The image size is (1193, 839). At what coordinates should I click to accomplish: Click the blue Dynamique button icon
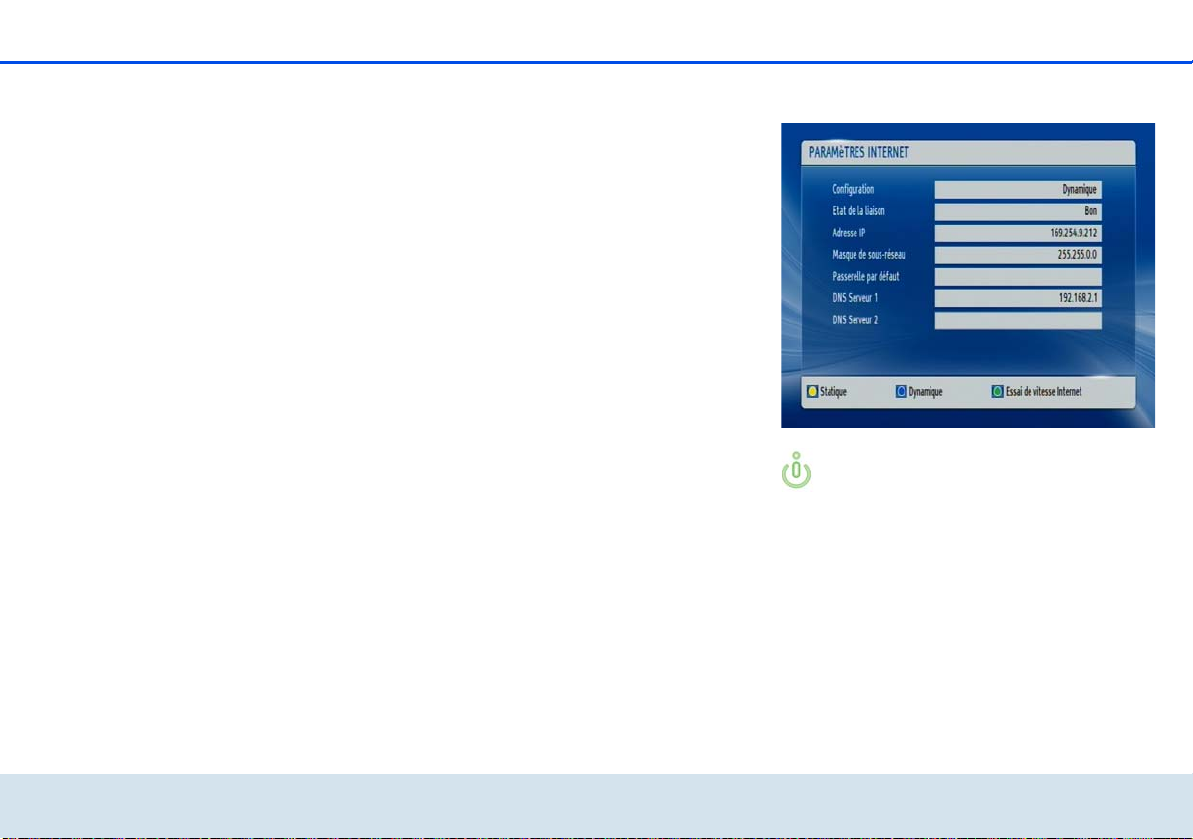[901, 392]
